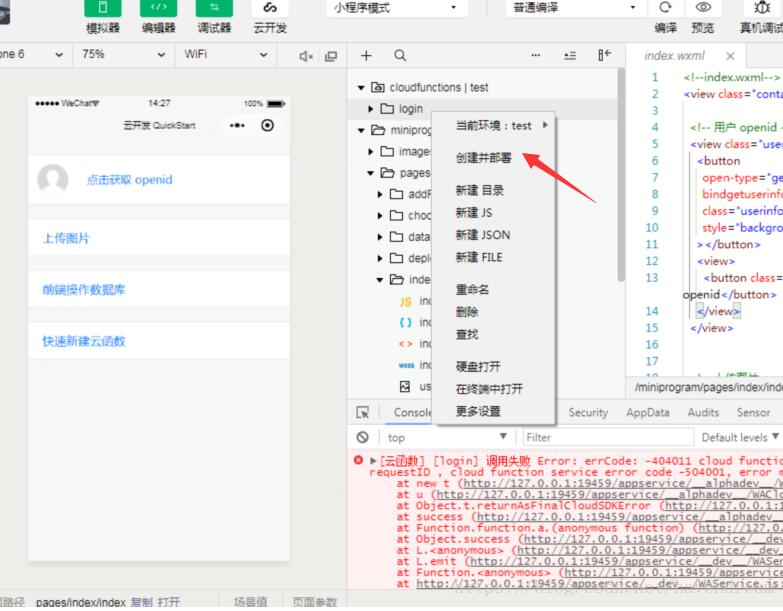
Task: Click the 真机调试 remote debug icon
Action: click(x=762, y=7)
